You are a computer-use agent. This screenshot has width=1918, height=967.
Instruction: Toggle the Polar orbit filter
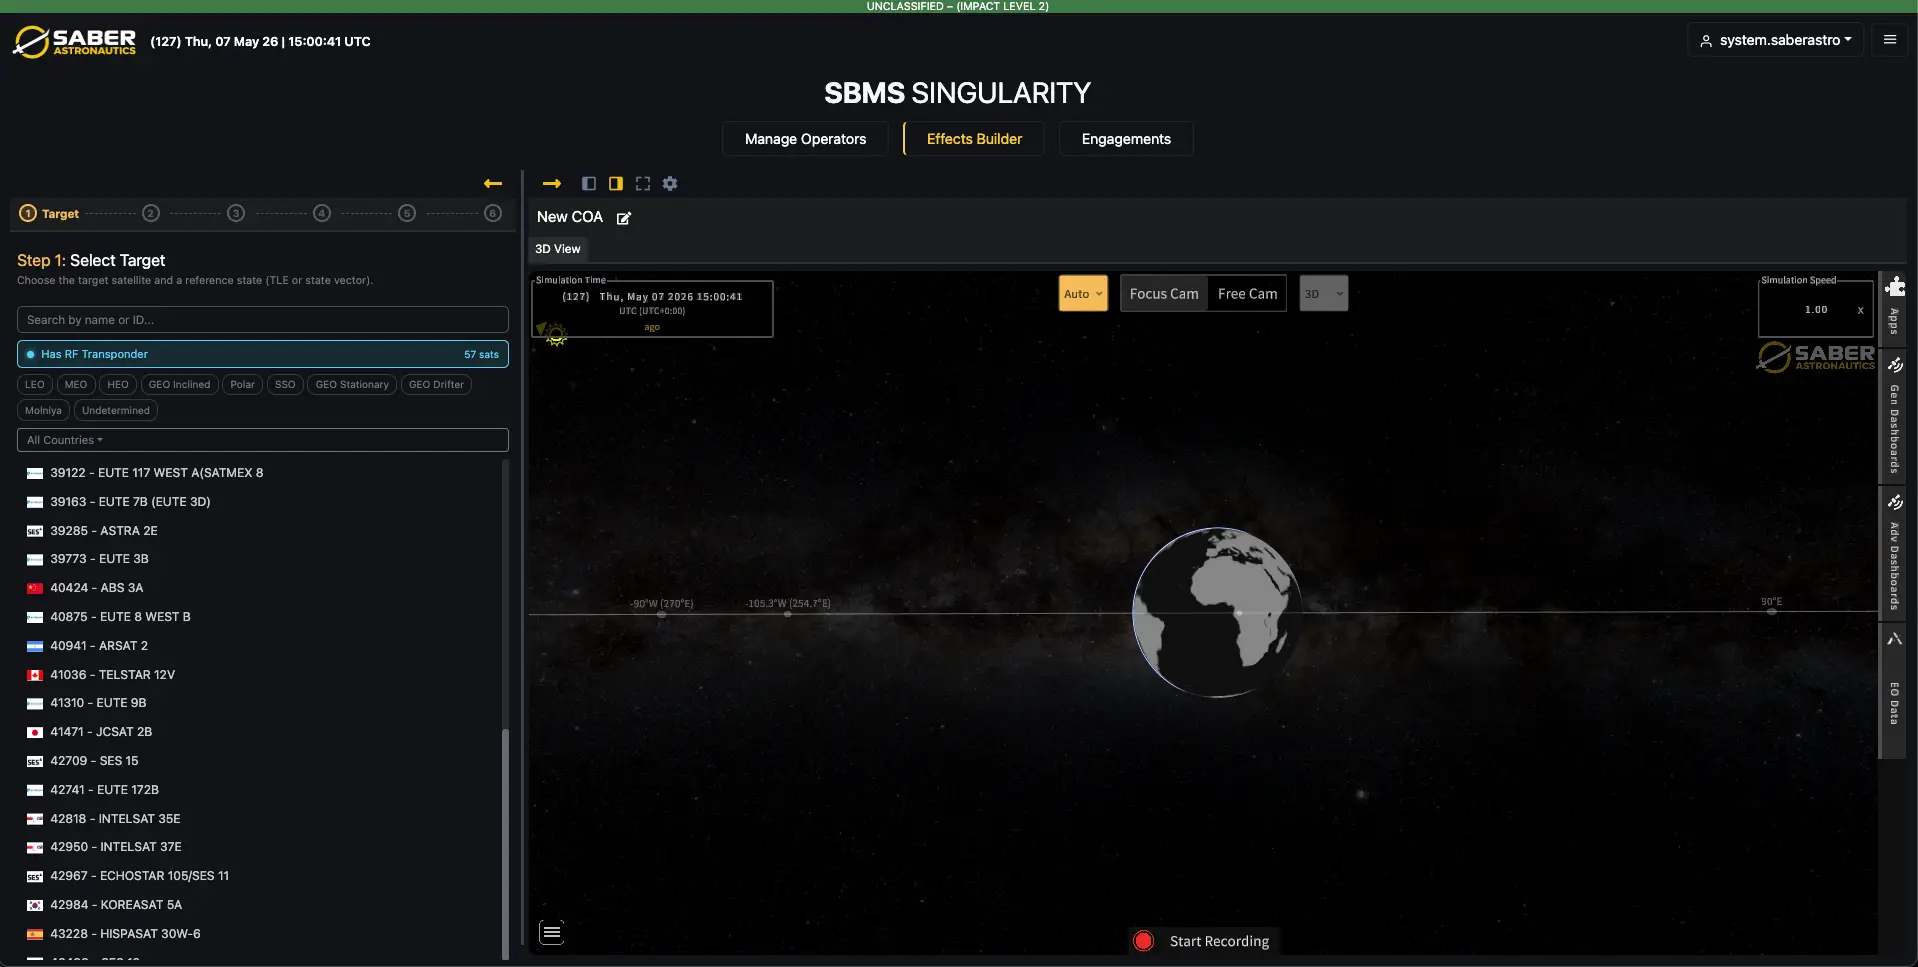click(x=242, y=384)
